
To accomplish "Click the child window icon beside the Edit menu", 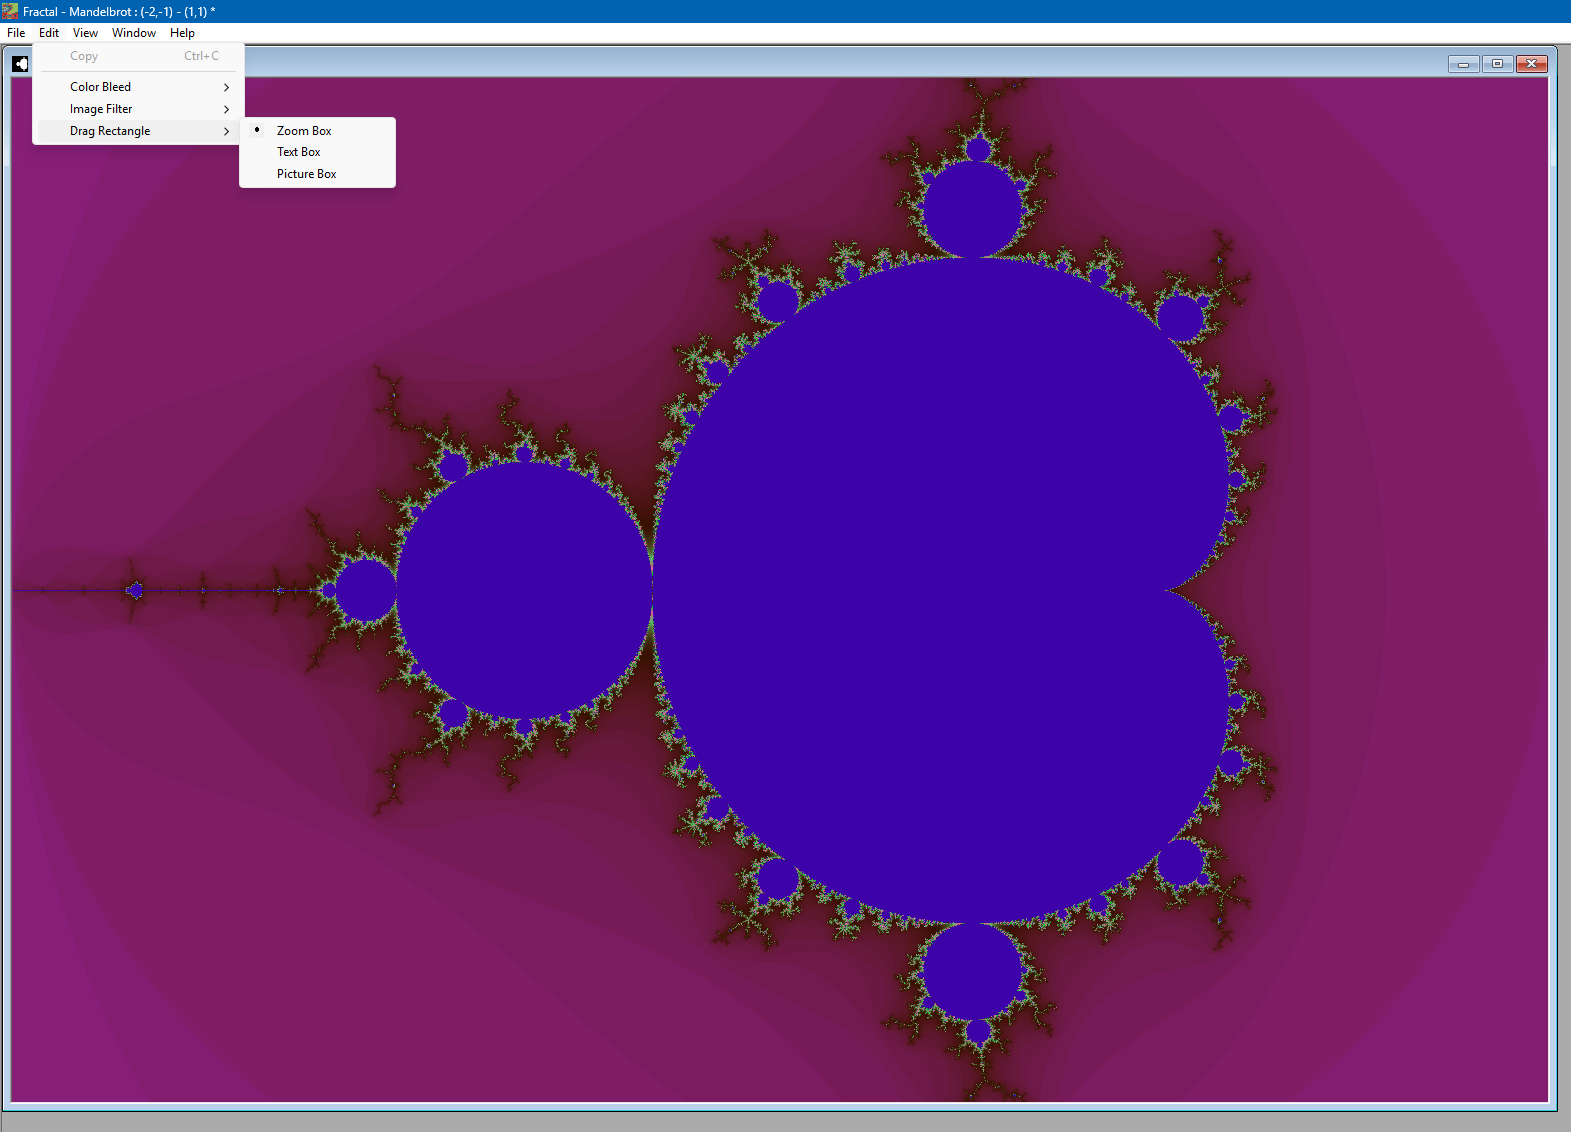I will pyautogui.click(x=20, y=64).
